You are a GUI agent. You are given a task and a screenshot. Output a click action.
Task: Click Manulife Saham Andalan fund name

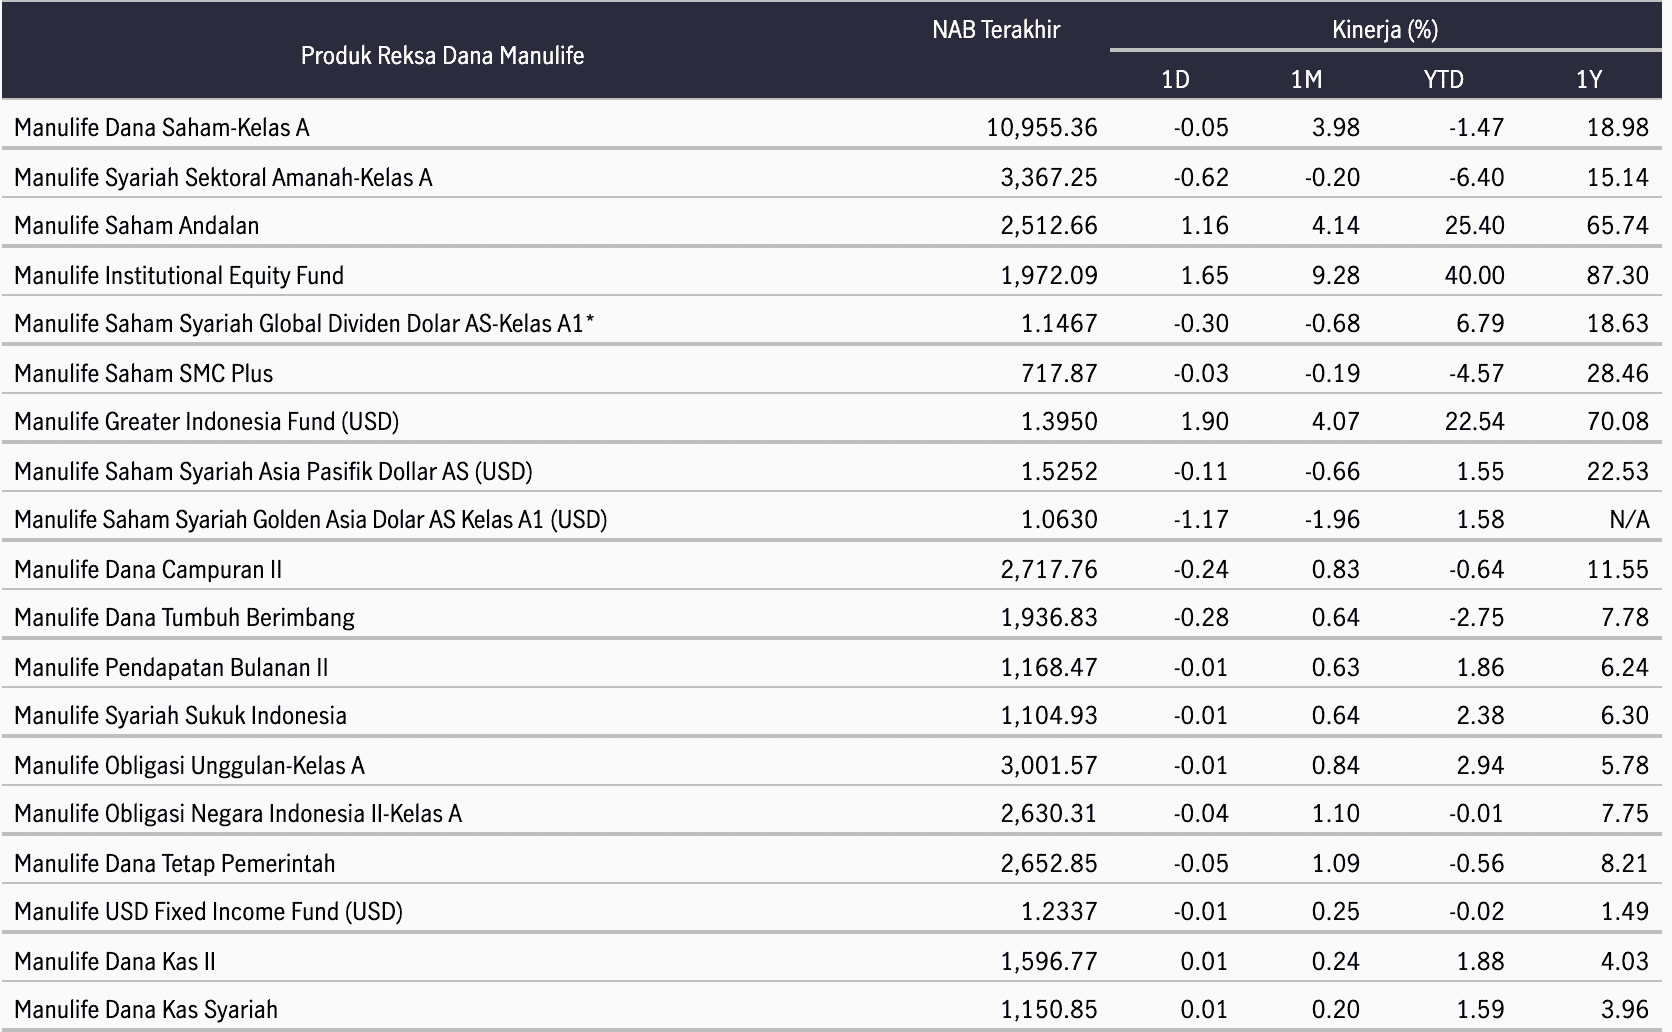[x=136, y=225]
